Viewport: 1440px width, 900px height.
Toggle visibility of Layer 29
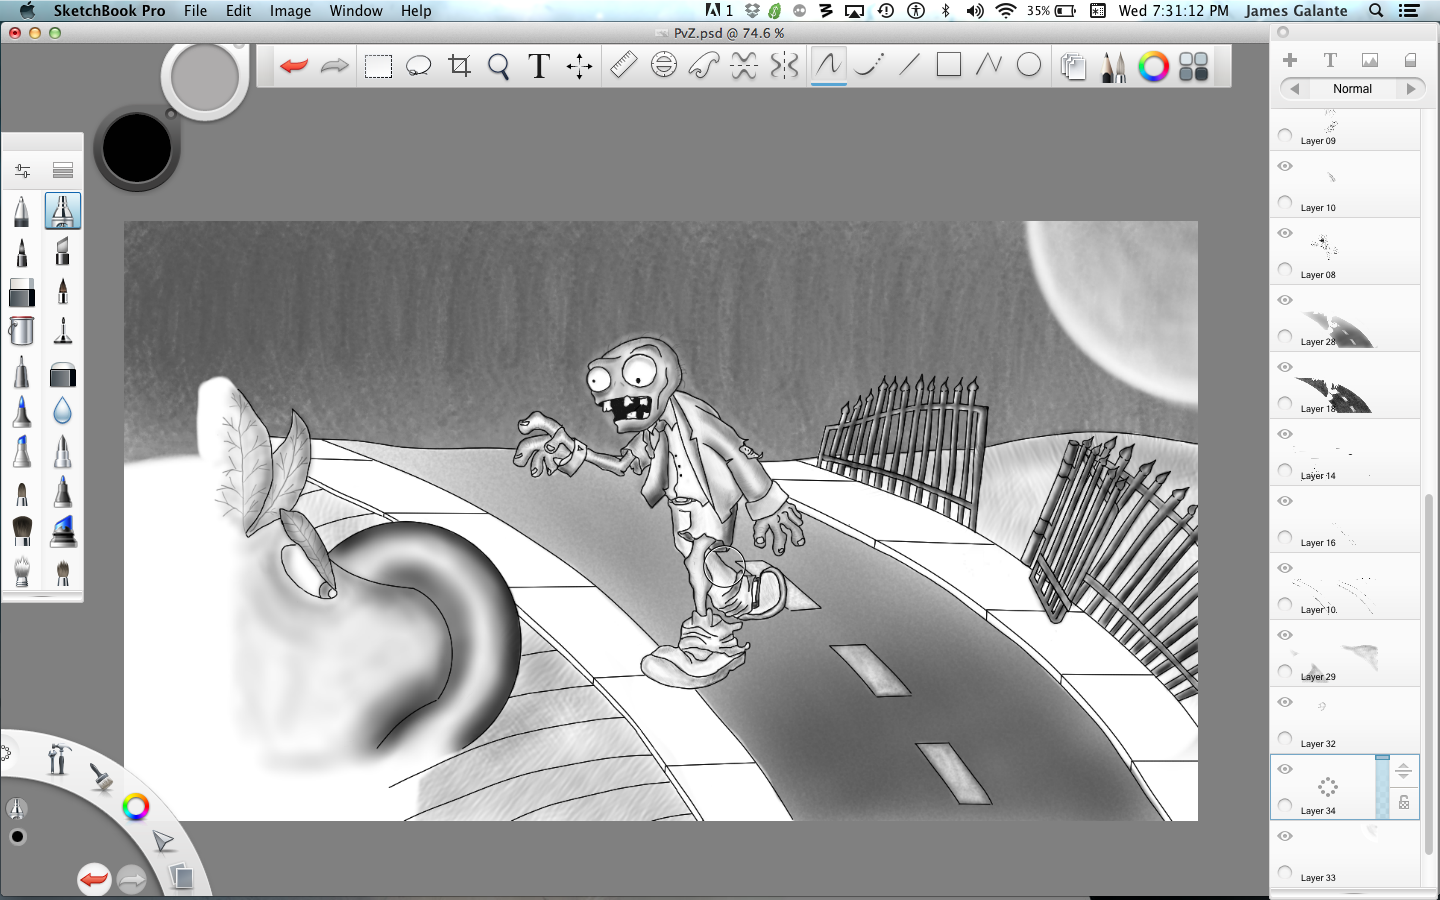1285,635
